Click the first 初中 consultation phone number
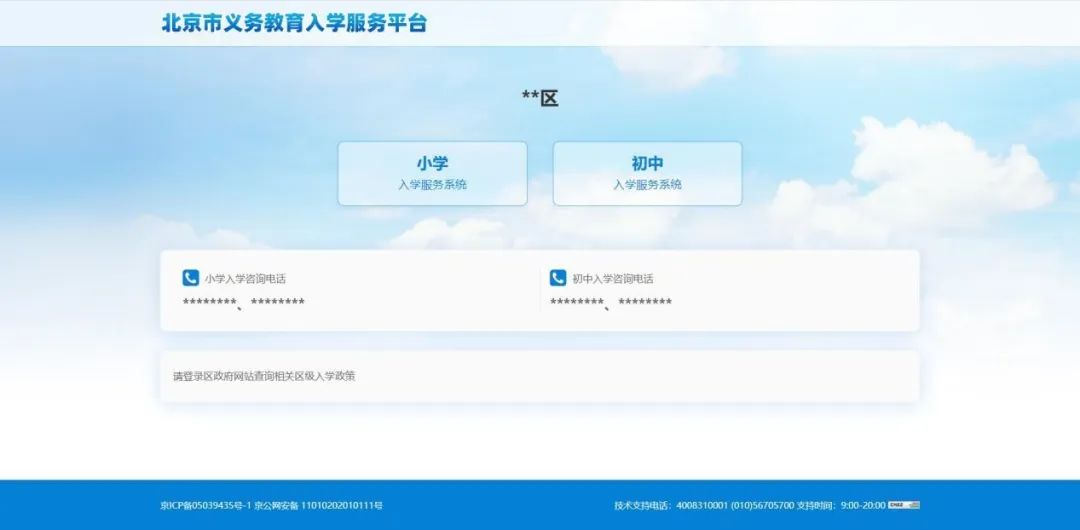 (x=577, y=303)
